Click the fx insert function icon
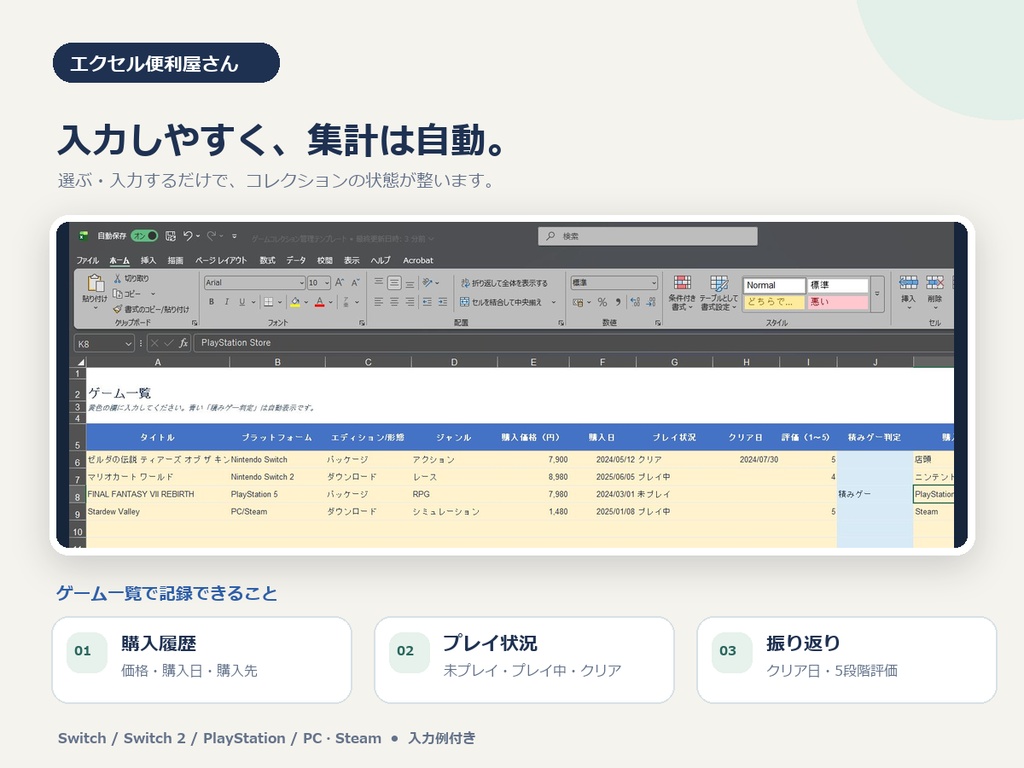This screenshot has width=1024, height=768. (x=184, y=343)
